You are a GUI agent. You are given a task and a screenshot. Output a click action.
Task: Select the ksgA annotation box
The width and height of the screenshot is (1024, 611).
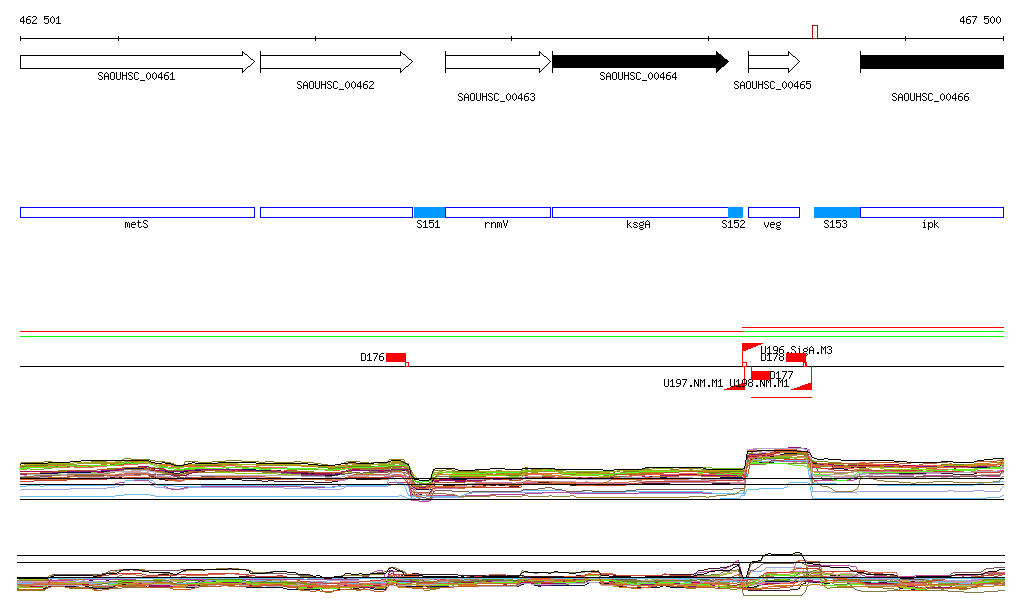639,212
